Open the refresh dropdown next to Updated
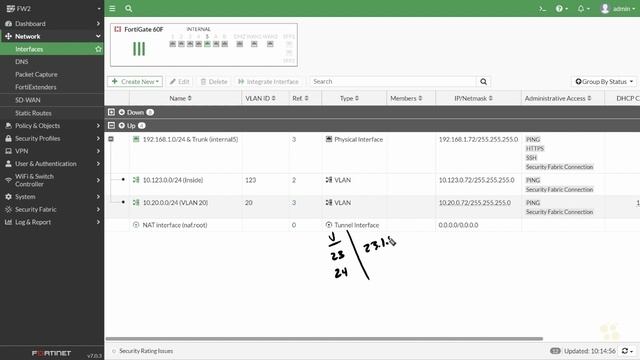The width and height of the screenshot is (640, 360). pyautogui.click(x=627, y=351)
